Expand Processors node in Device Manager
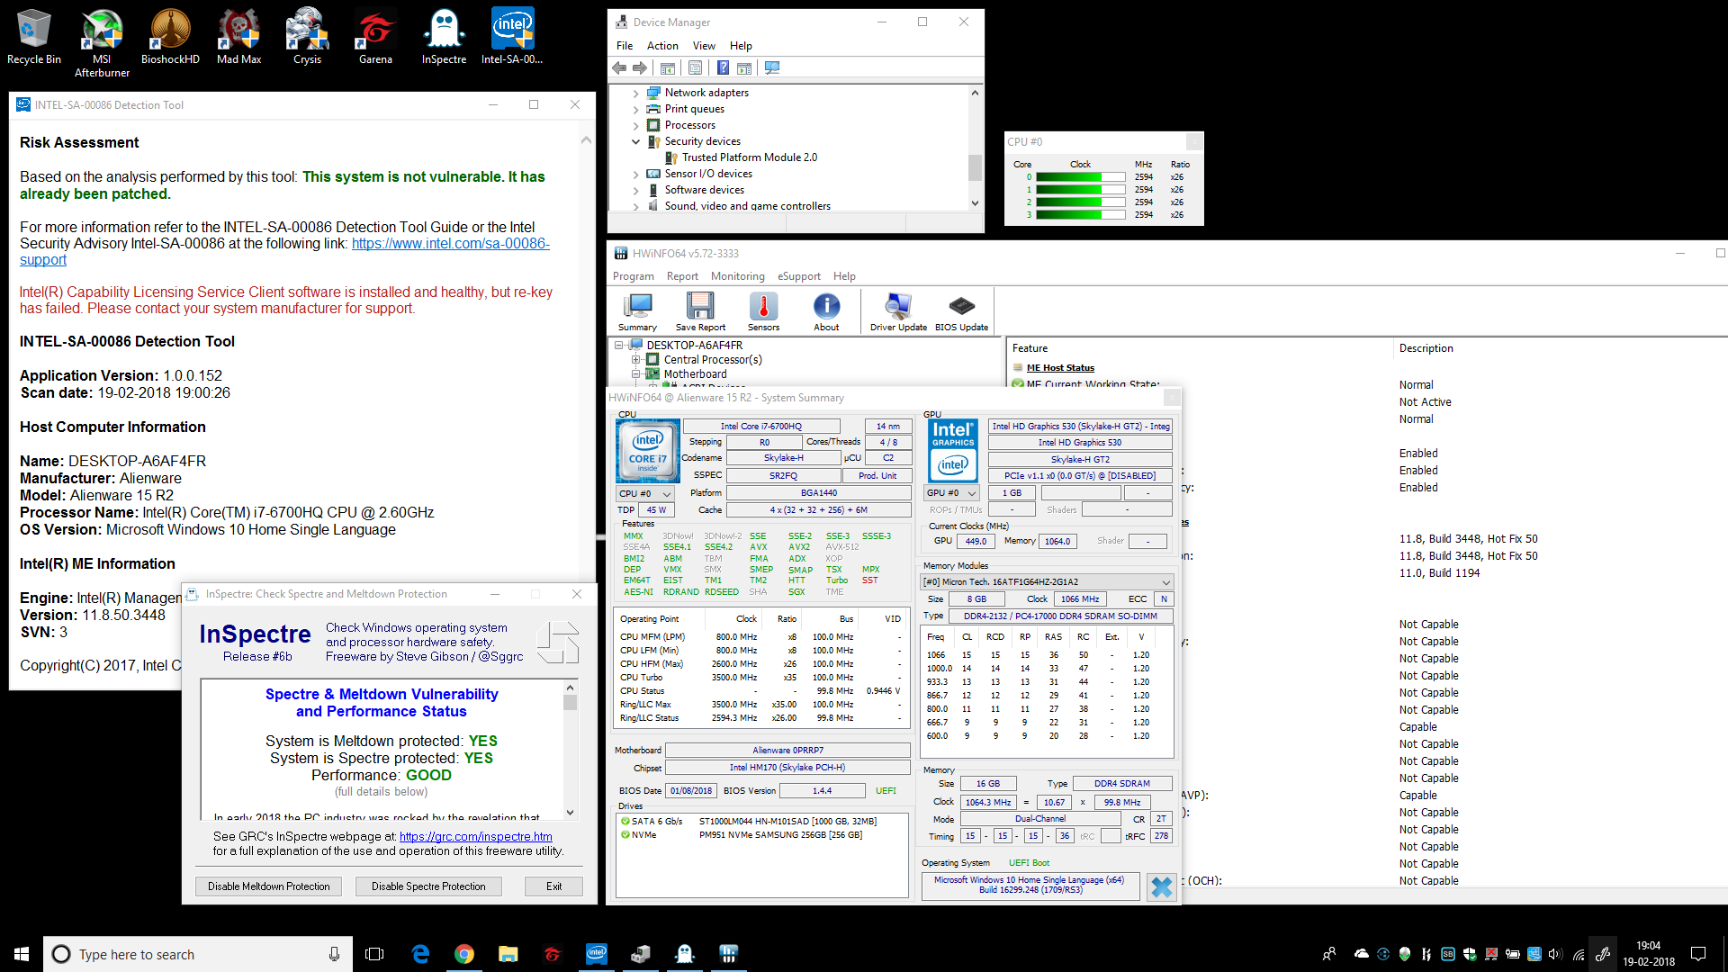 click(635, 125)
